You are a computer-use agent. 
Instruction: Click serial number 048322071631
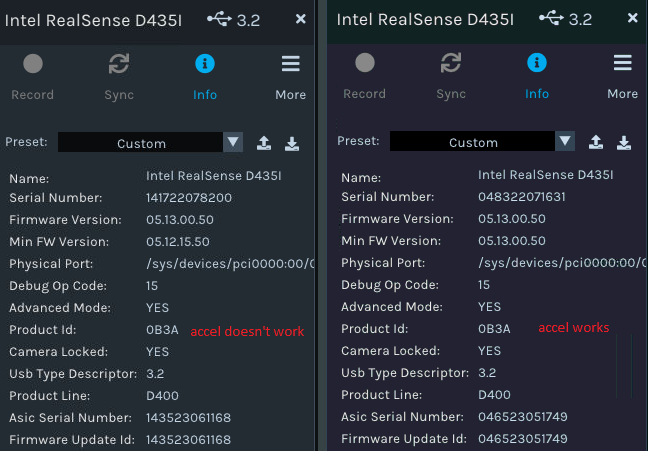point(522,197)
